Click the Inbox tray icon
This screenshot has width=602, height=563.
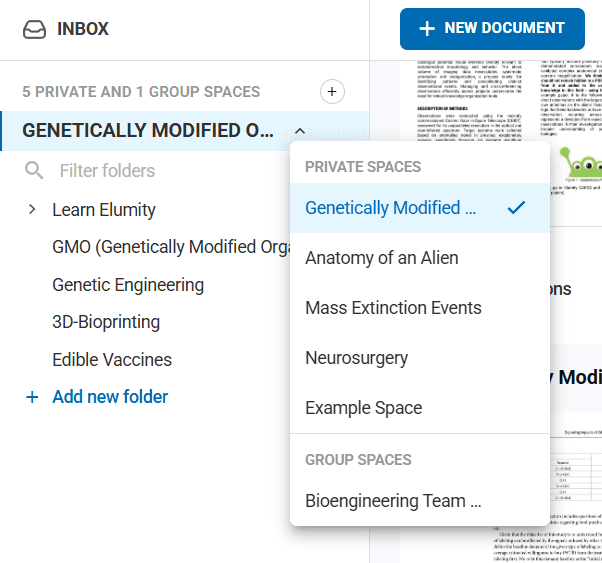(x=34, y=29)
